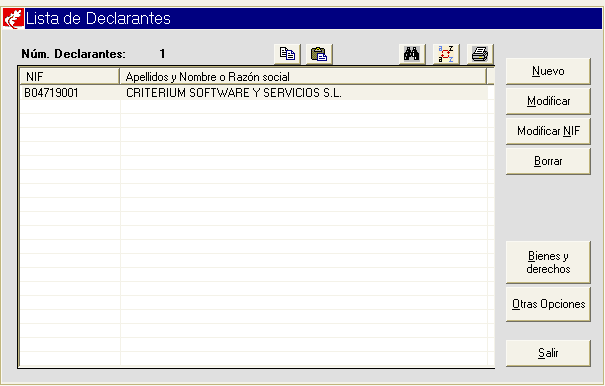The image size is (605, 386).
Task: Click the Apellidos y Nombre column header
Action: coord(303,77)
